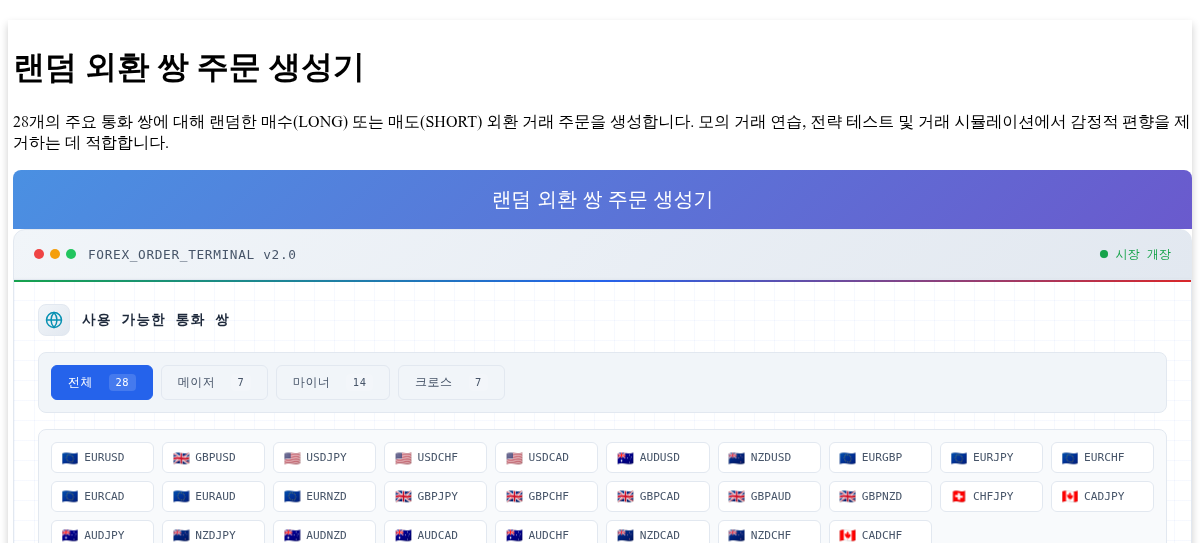Choose the EURUSD currency pair
This screenshot has height=543, width=1200.
coord(102,458)
